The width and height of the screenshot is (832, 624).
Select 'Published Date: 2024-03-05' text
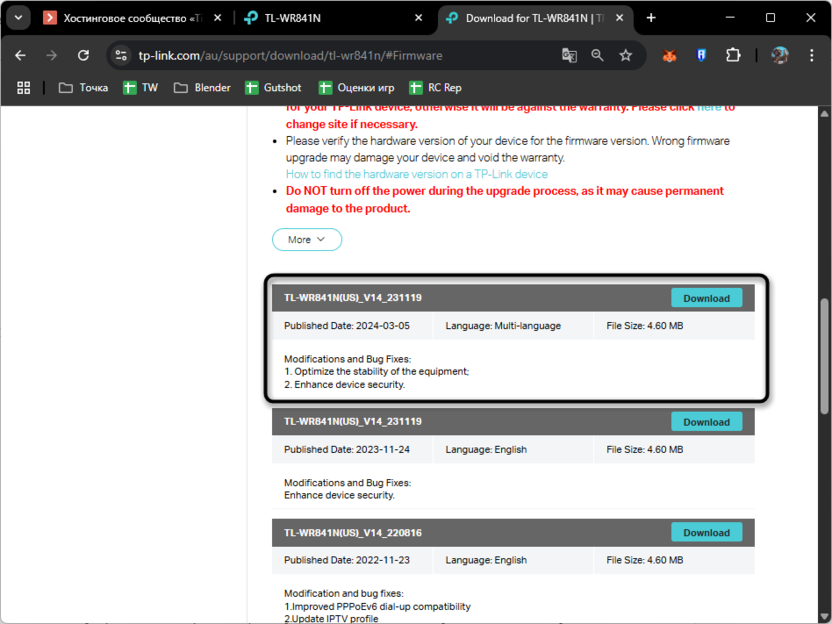pyautogui.click(x=346, y=326)
